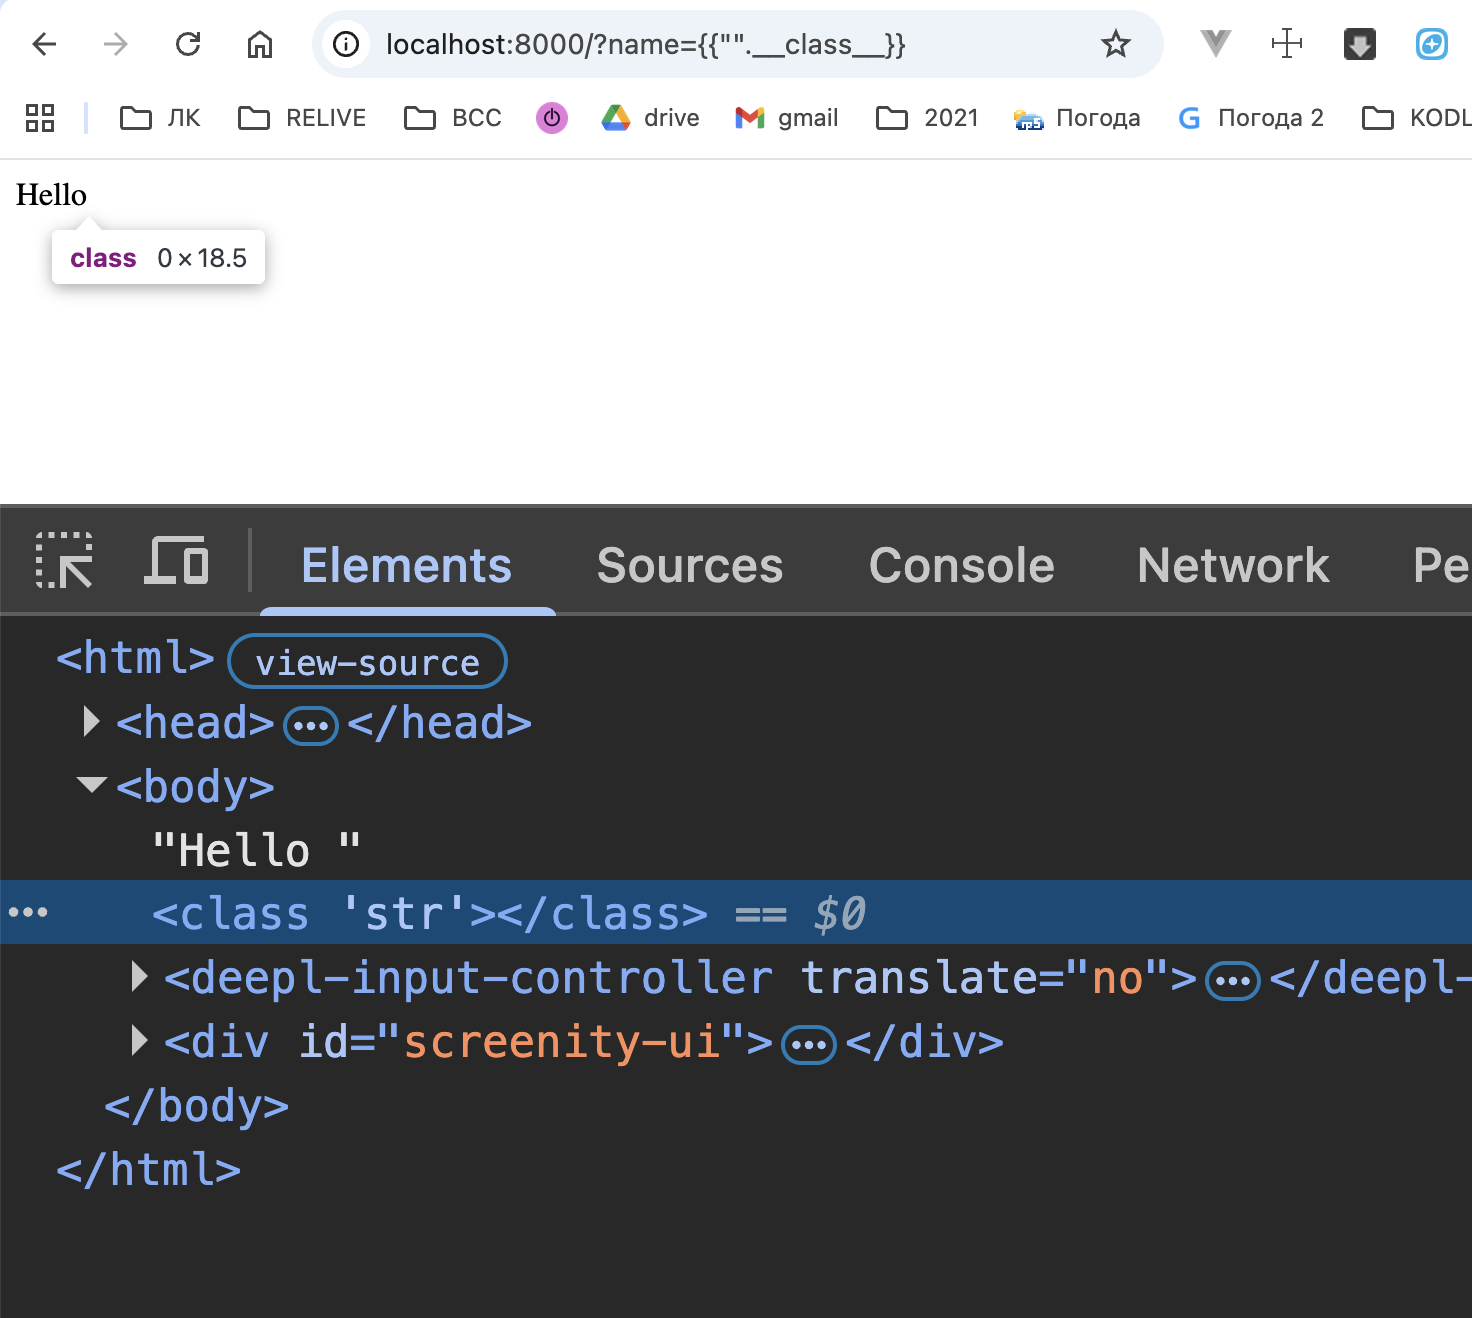Image resolution: width=1472 pixels, height=1318 pixels.
Task: Click the URL in the address bar
Action: click(x=645, y=44)
